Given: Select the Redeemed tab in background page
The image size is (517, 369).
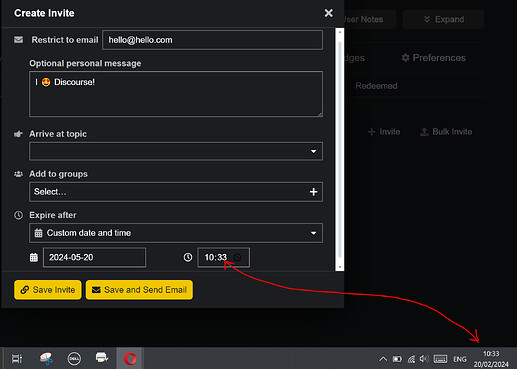Looking at the screenshot, I should pyautogui.click(x=376, y=86).
